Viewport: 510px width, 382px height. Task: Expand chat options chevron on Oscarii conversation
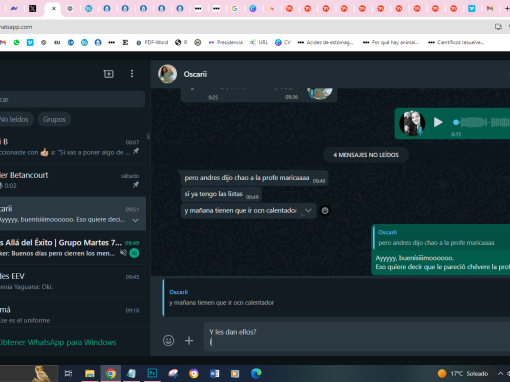[135, 220]
